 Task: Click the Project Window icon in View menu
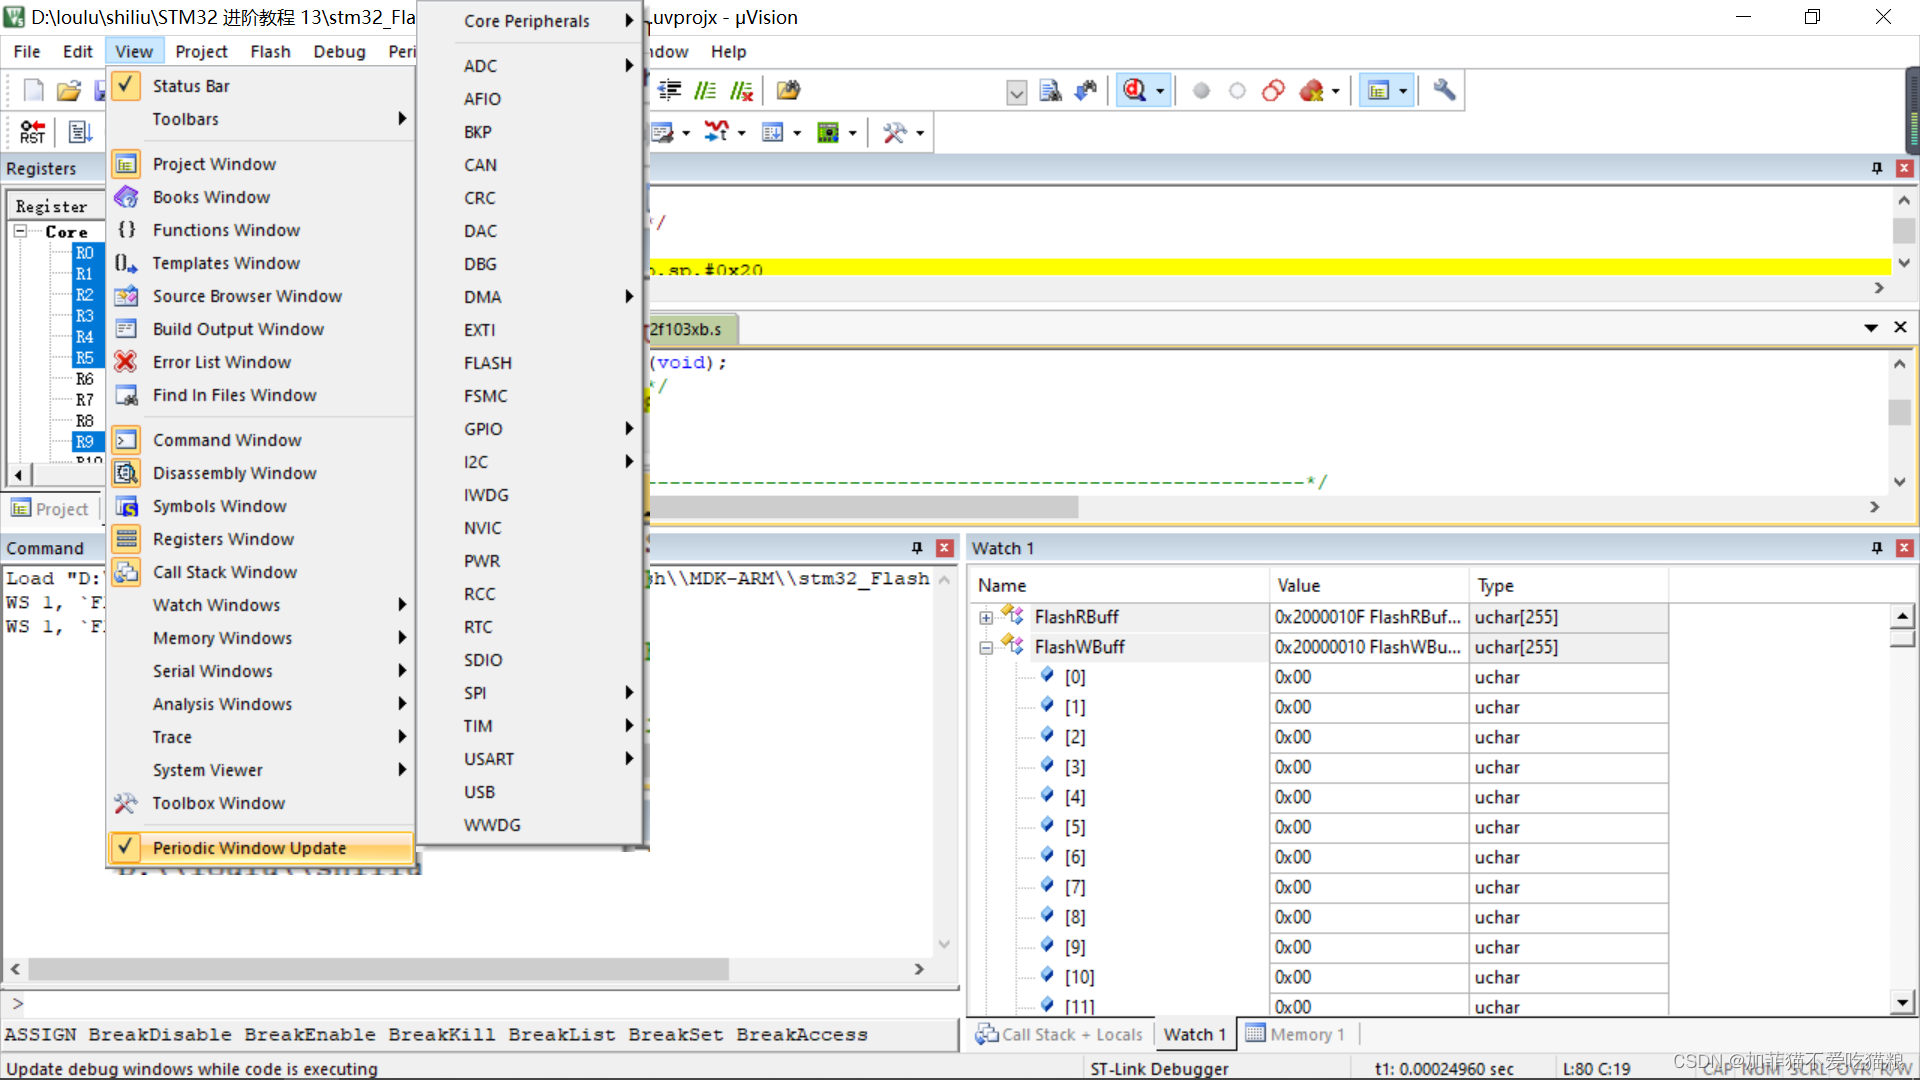126,164
